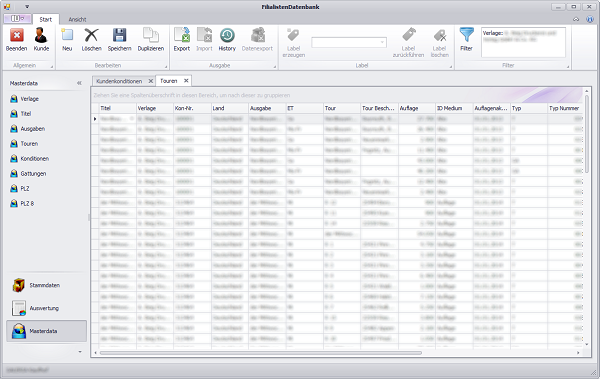600x379 pixels.
Task: Create a new entry with Neu
Action: click(67, 35)
